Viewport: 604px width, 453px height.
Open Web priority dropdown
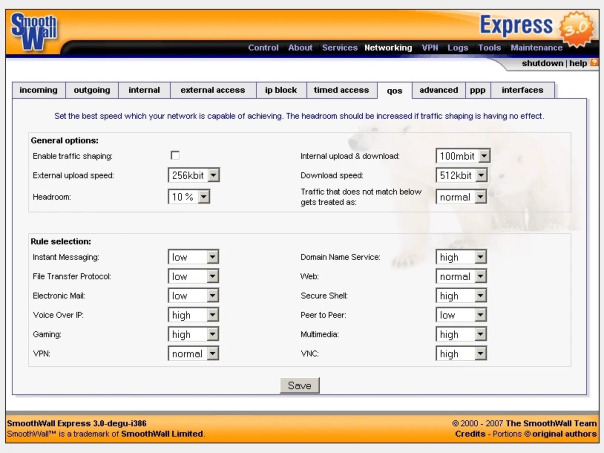tap(461, 276)
